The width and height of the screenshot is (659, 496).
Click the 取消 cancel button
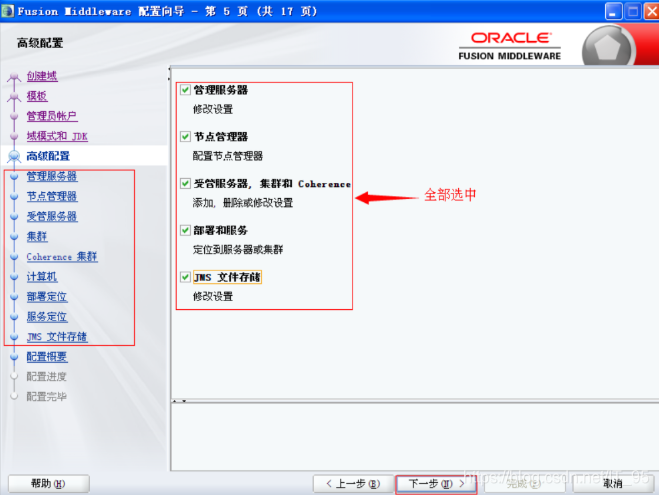coord(612,484)
